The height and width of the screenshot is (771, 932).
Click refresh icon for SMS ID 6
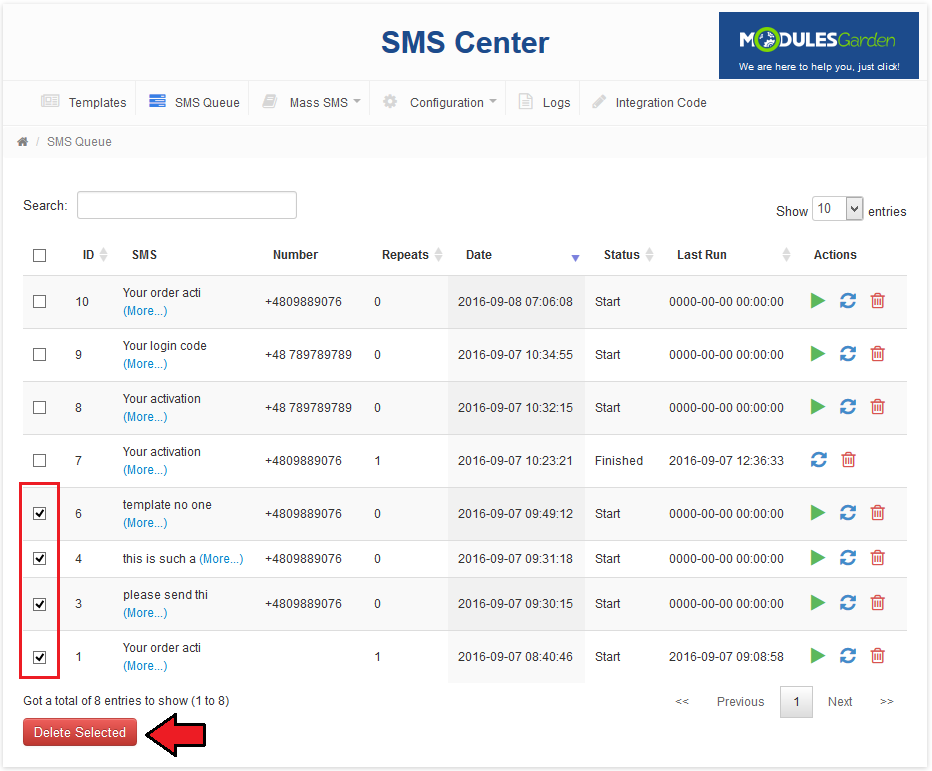tap(848, 512)
